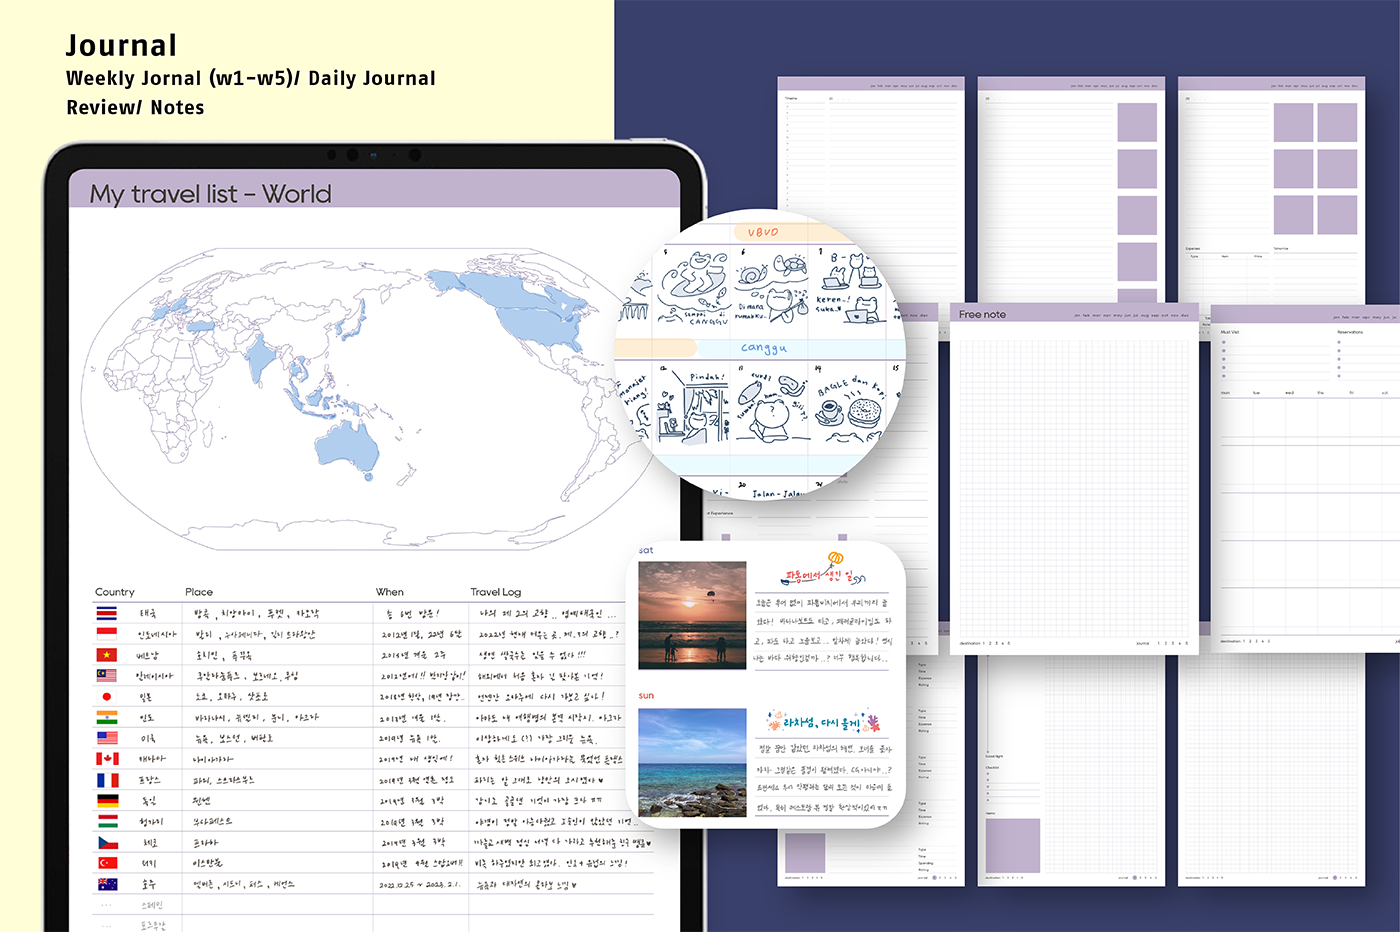
Task: Select the Germany flag icon
Action: pos(107,801)
